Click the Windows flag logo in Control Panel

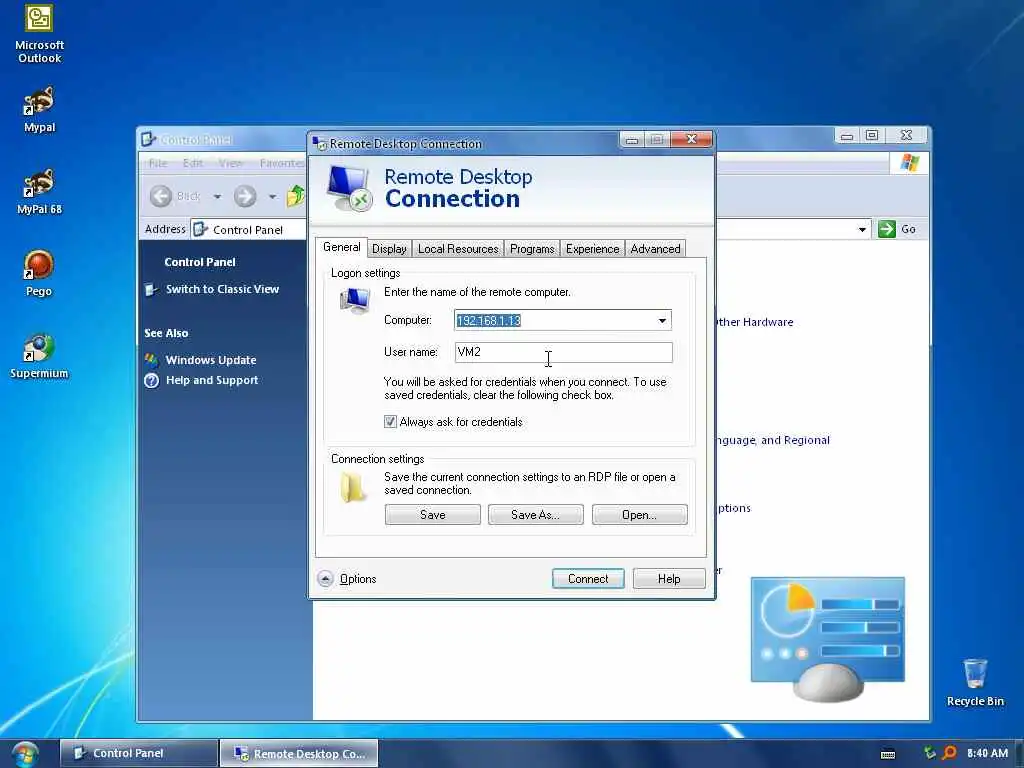point(909,163)
